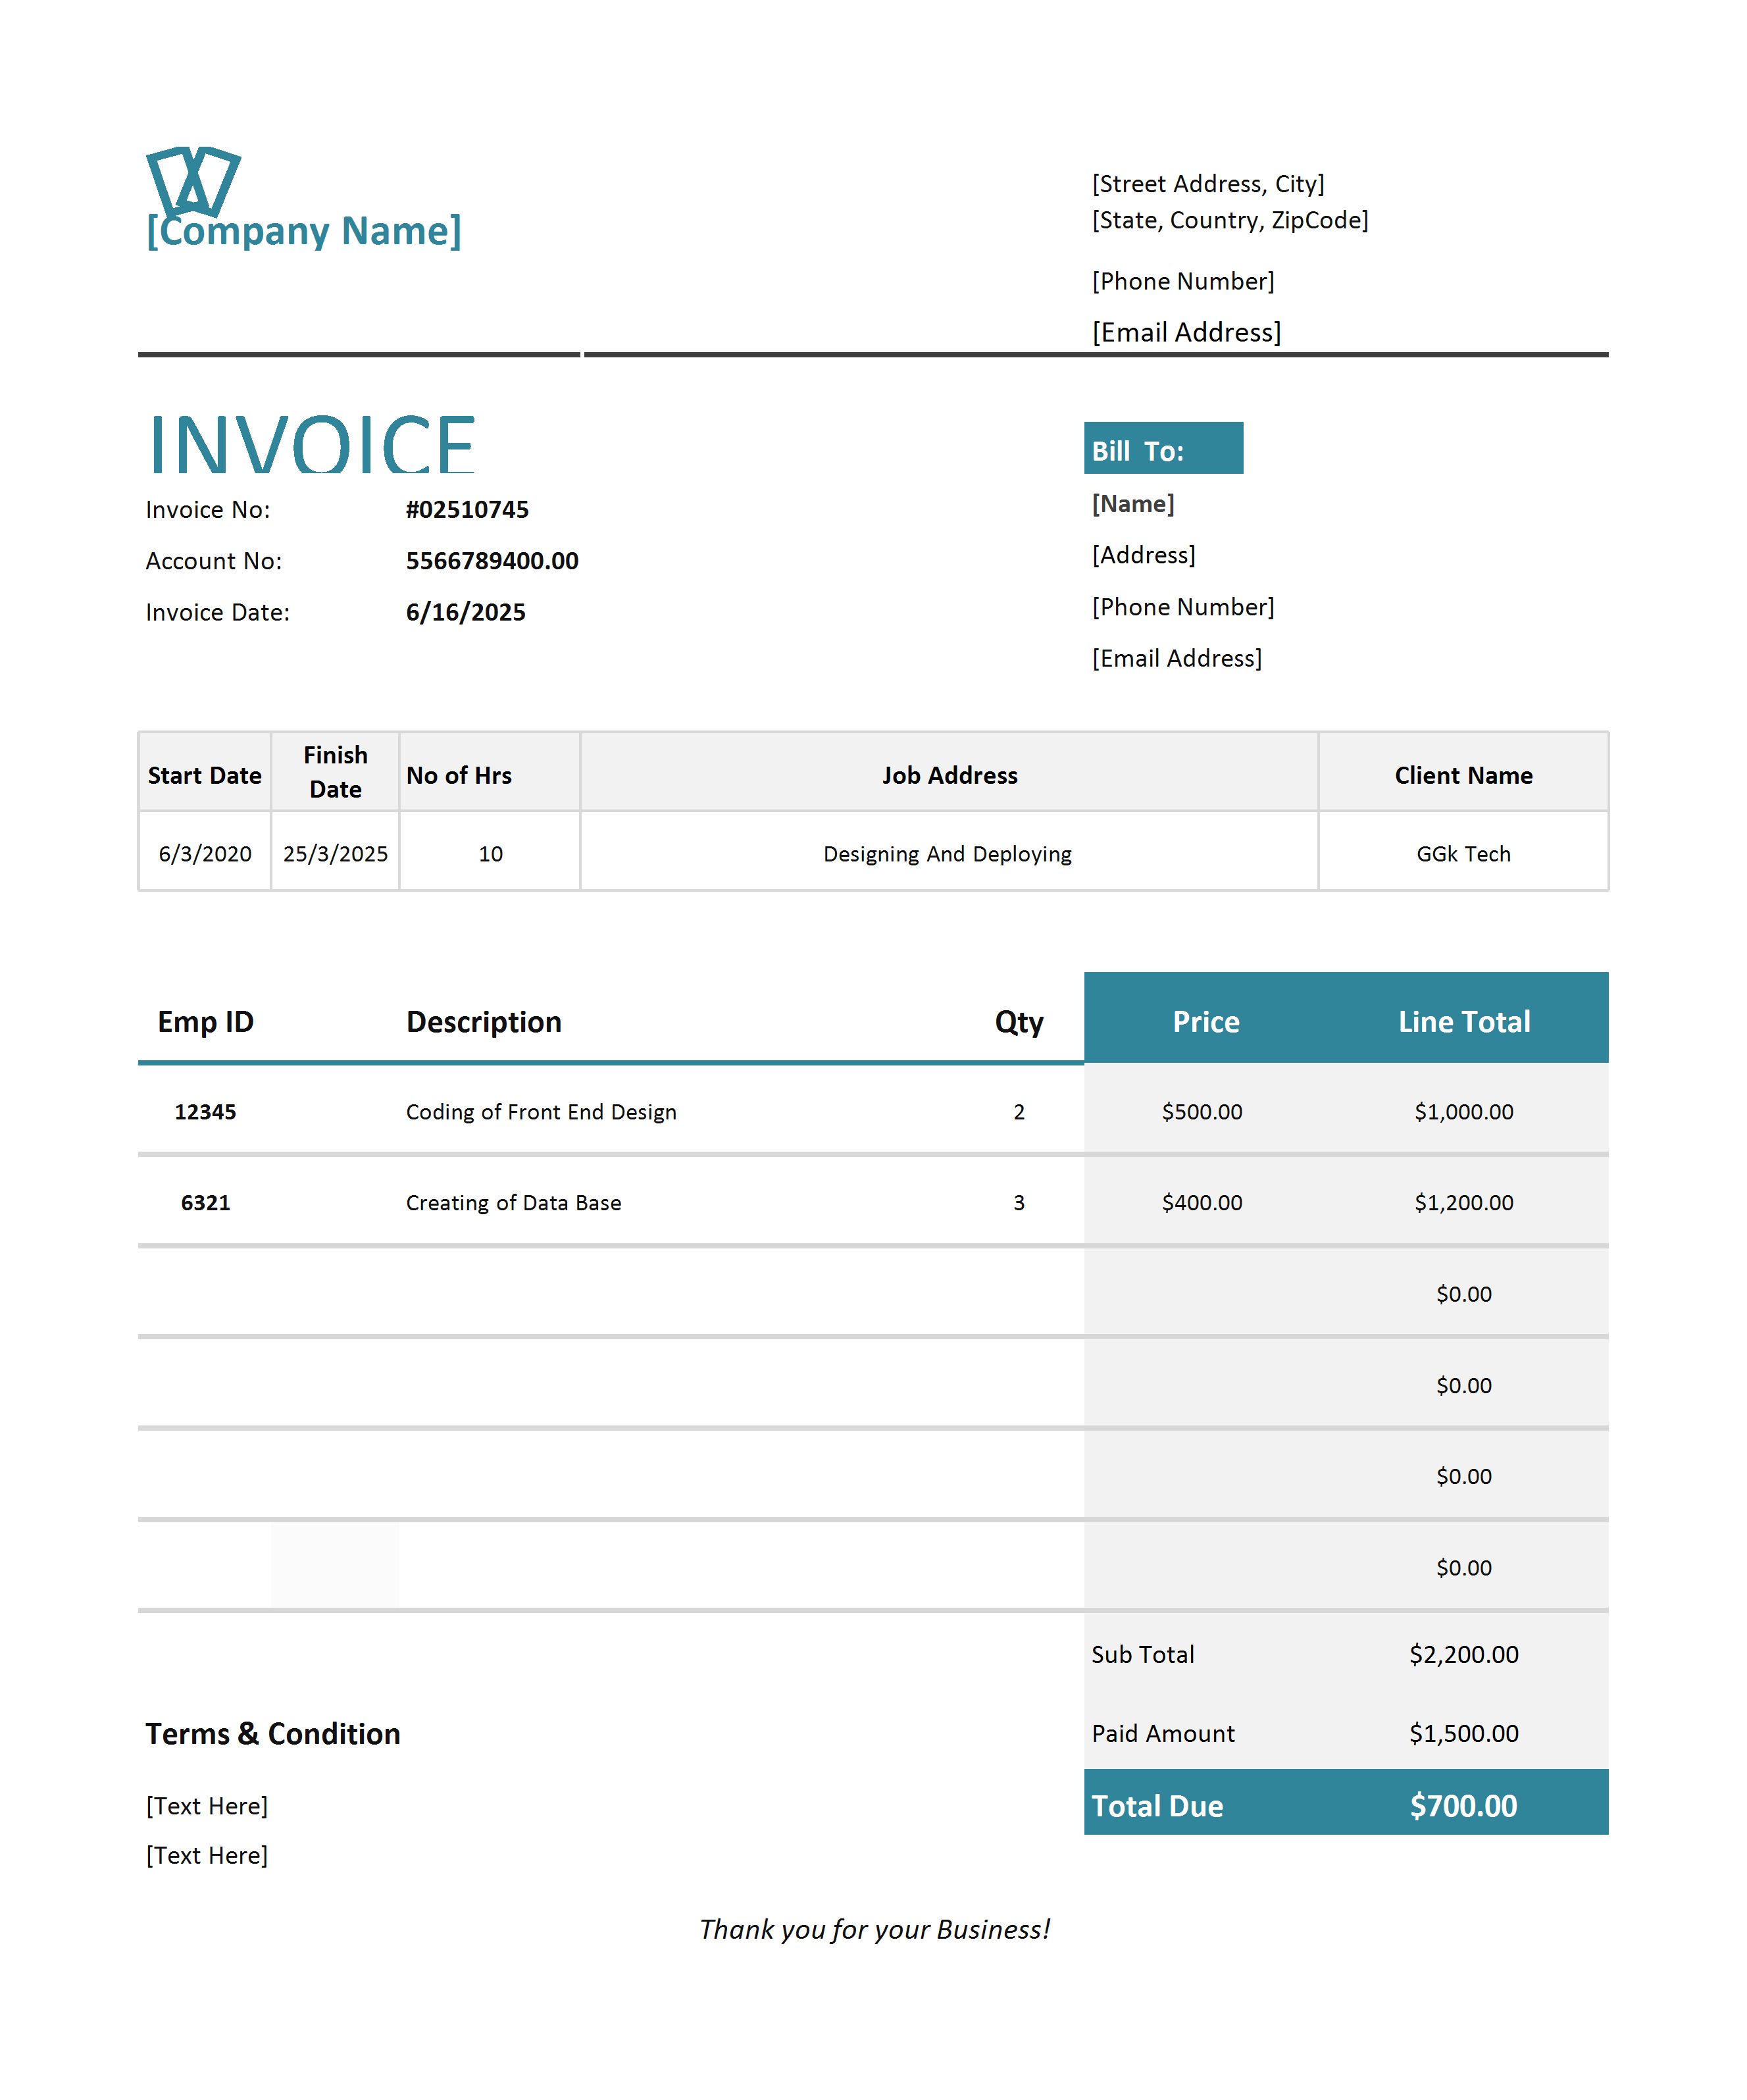This screenshot has width=1747, height=2100.
Task: Select the company [Phone Number] field
Action: pos(1183,281)
